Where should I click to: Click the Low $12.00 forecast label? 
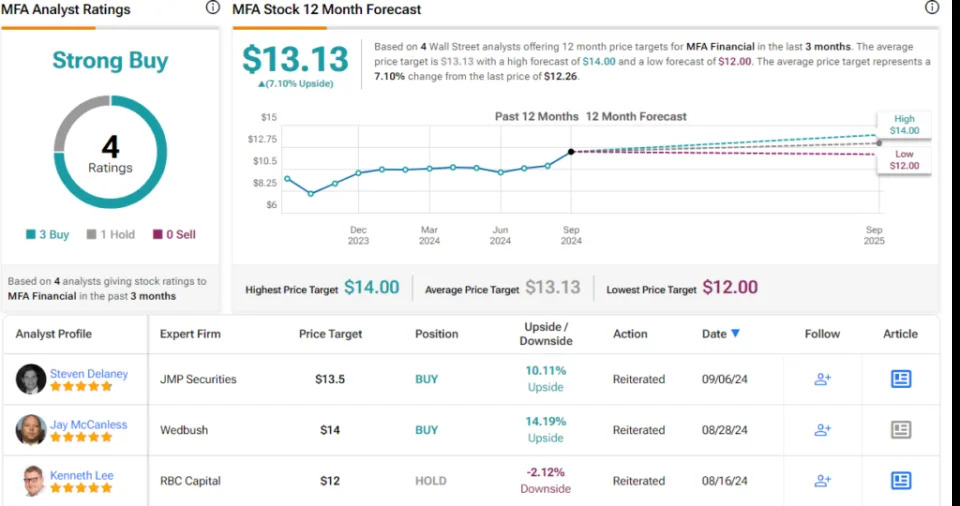point(904,160)
